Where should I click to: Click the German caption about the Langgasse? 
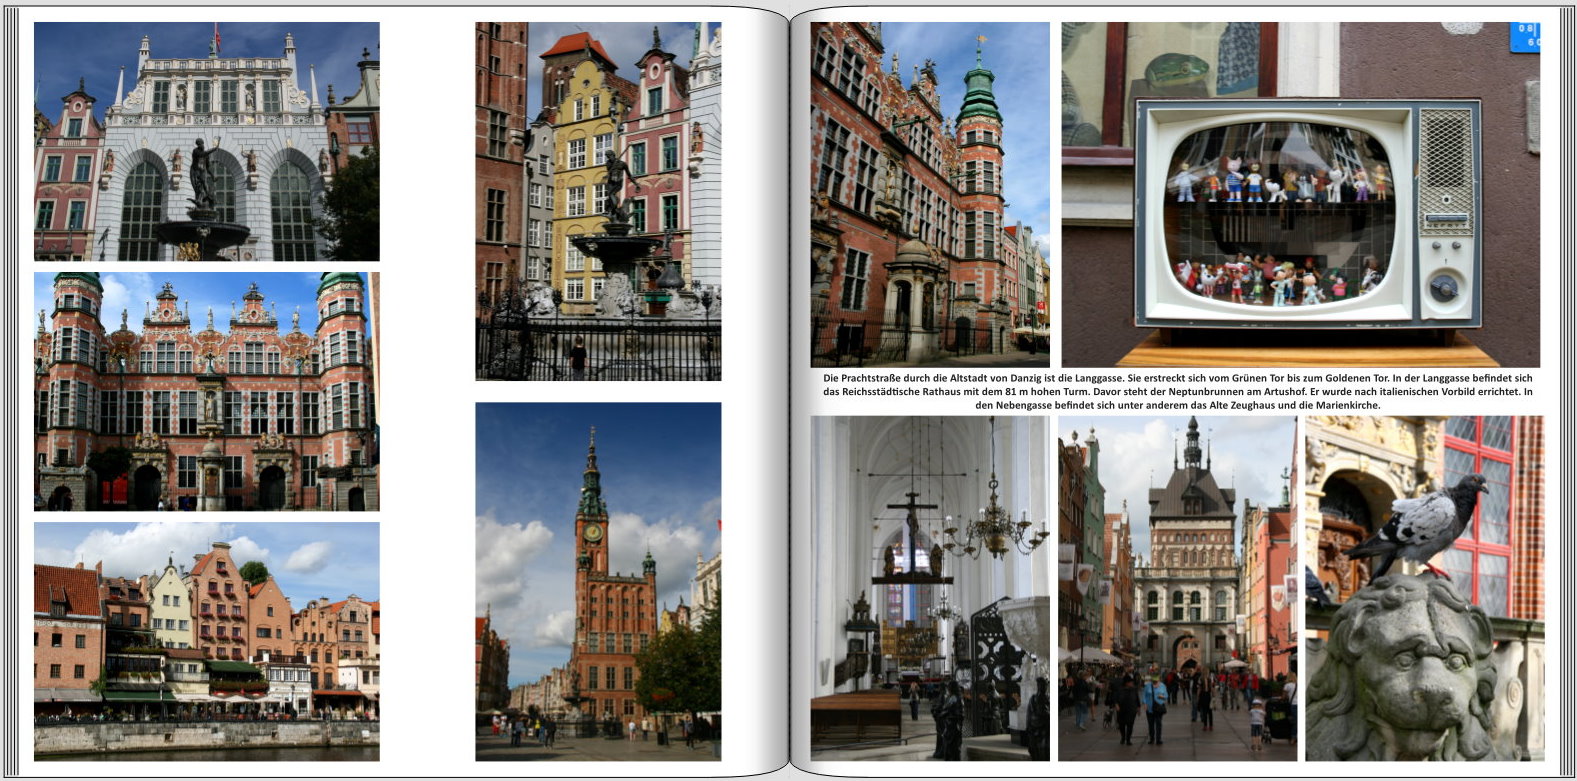coord(1177,392)
